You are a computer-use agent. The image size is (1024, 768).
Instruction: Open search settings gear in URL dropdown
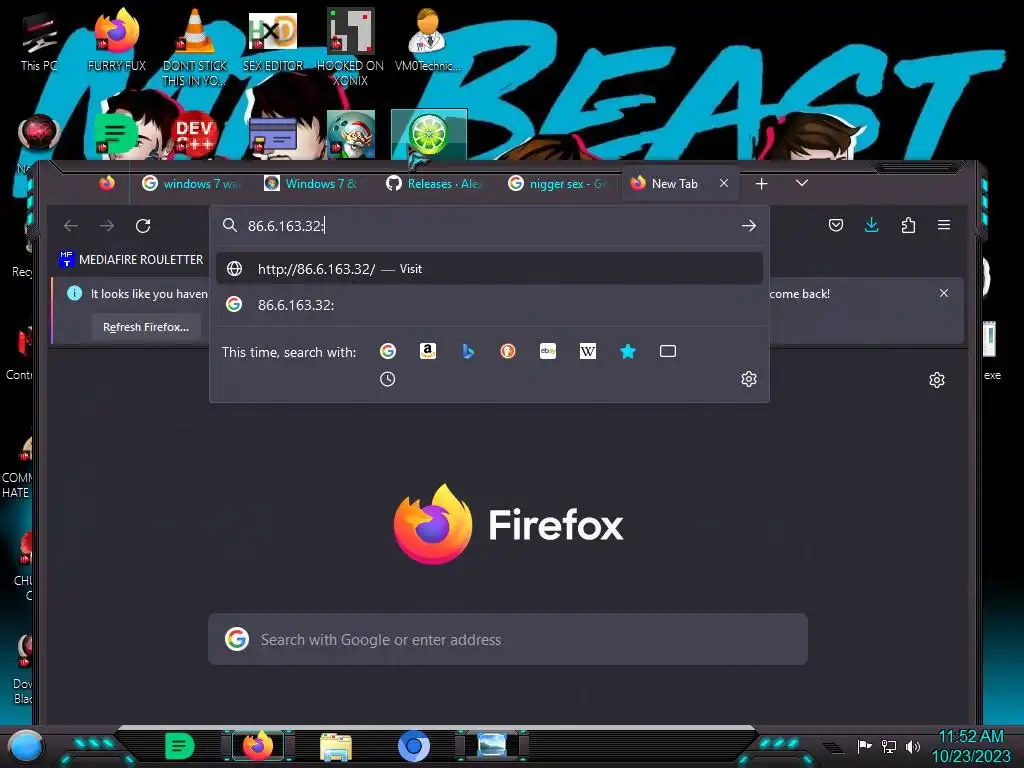click(748, 379)
